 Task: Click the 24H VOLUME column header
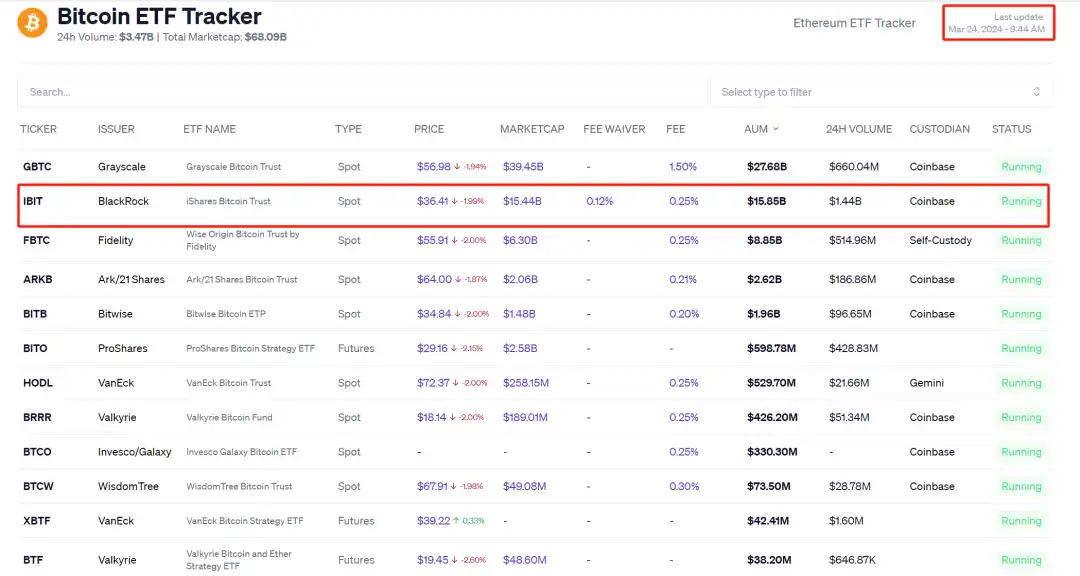pyautogui.click(x=858, y=129)
